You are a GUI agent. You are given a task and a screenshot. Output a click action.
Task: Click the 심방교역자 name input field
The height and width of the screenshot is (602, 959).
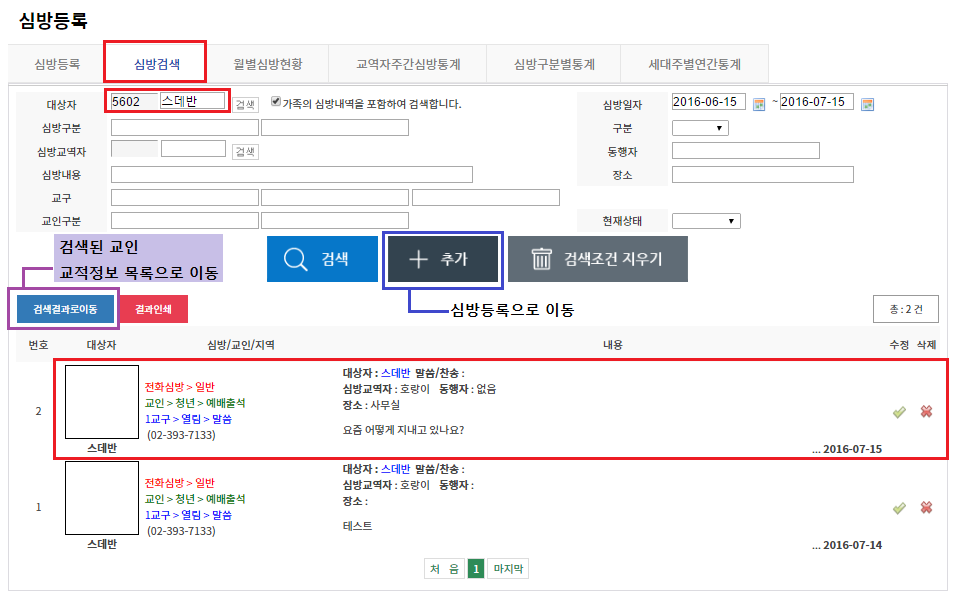point(193,149)
